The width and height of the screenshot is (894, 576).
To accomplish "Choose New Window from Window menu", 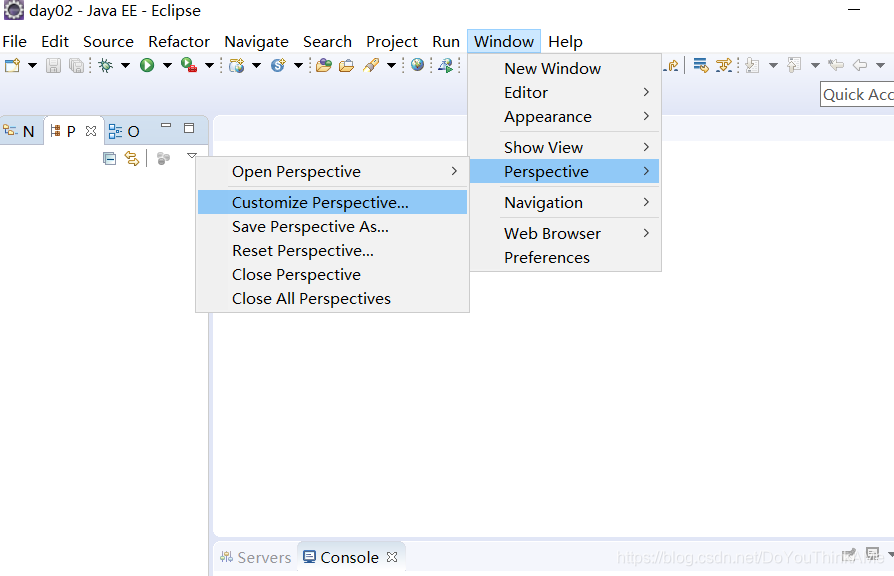I will [564, 68].
